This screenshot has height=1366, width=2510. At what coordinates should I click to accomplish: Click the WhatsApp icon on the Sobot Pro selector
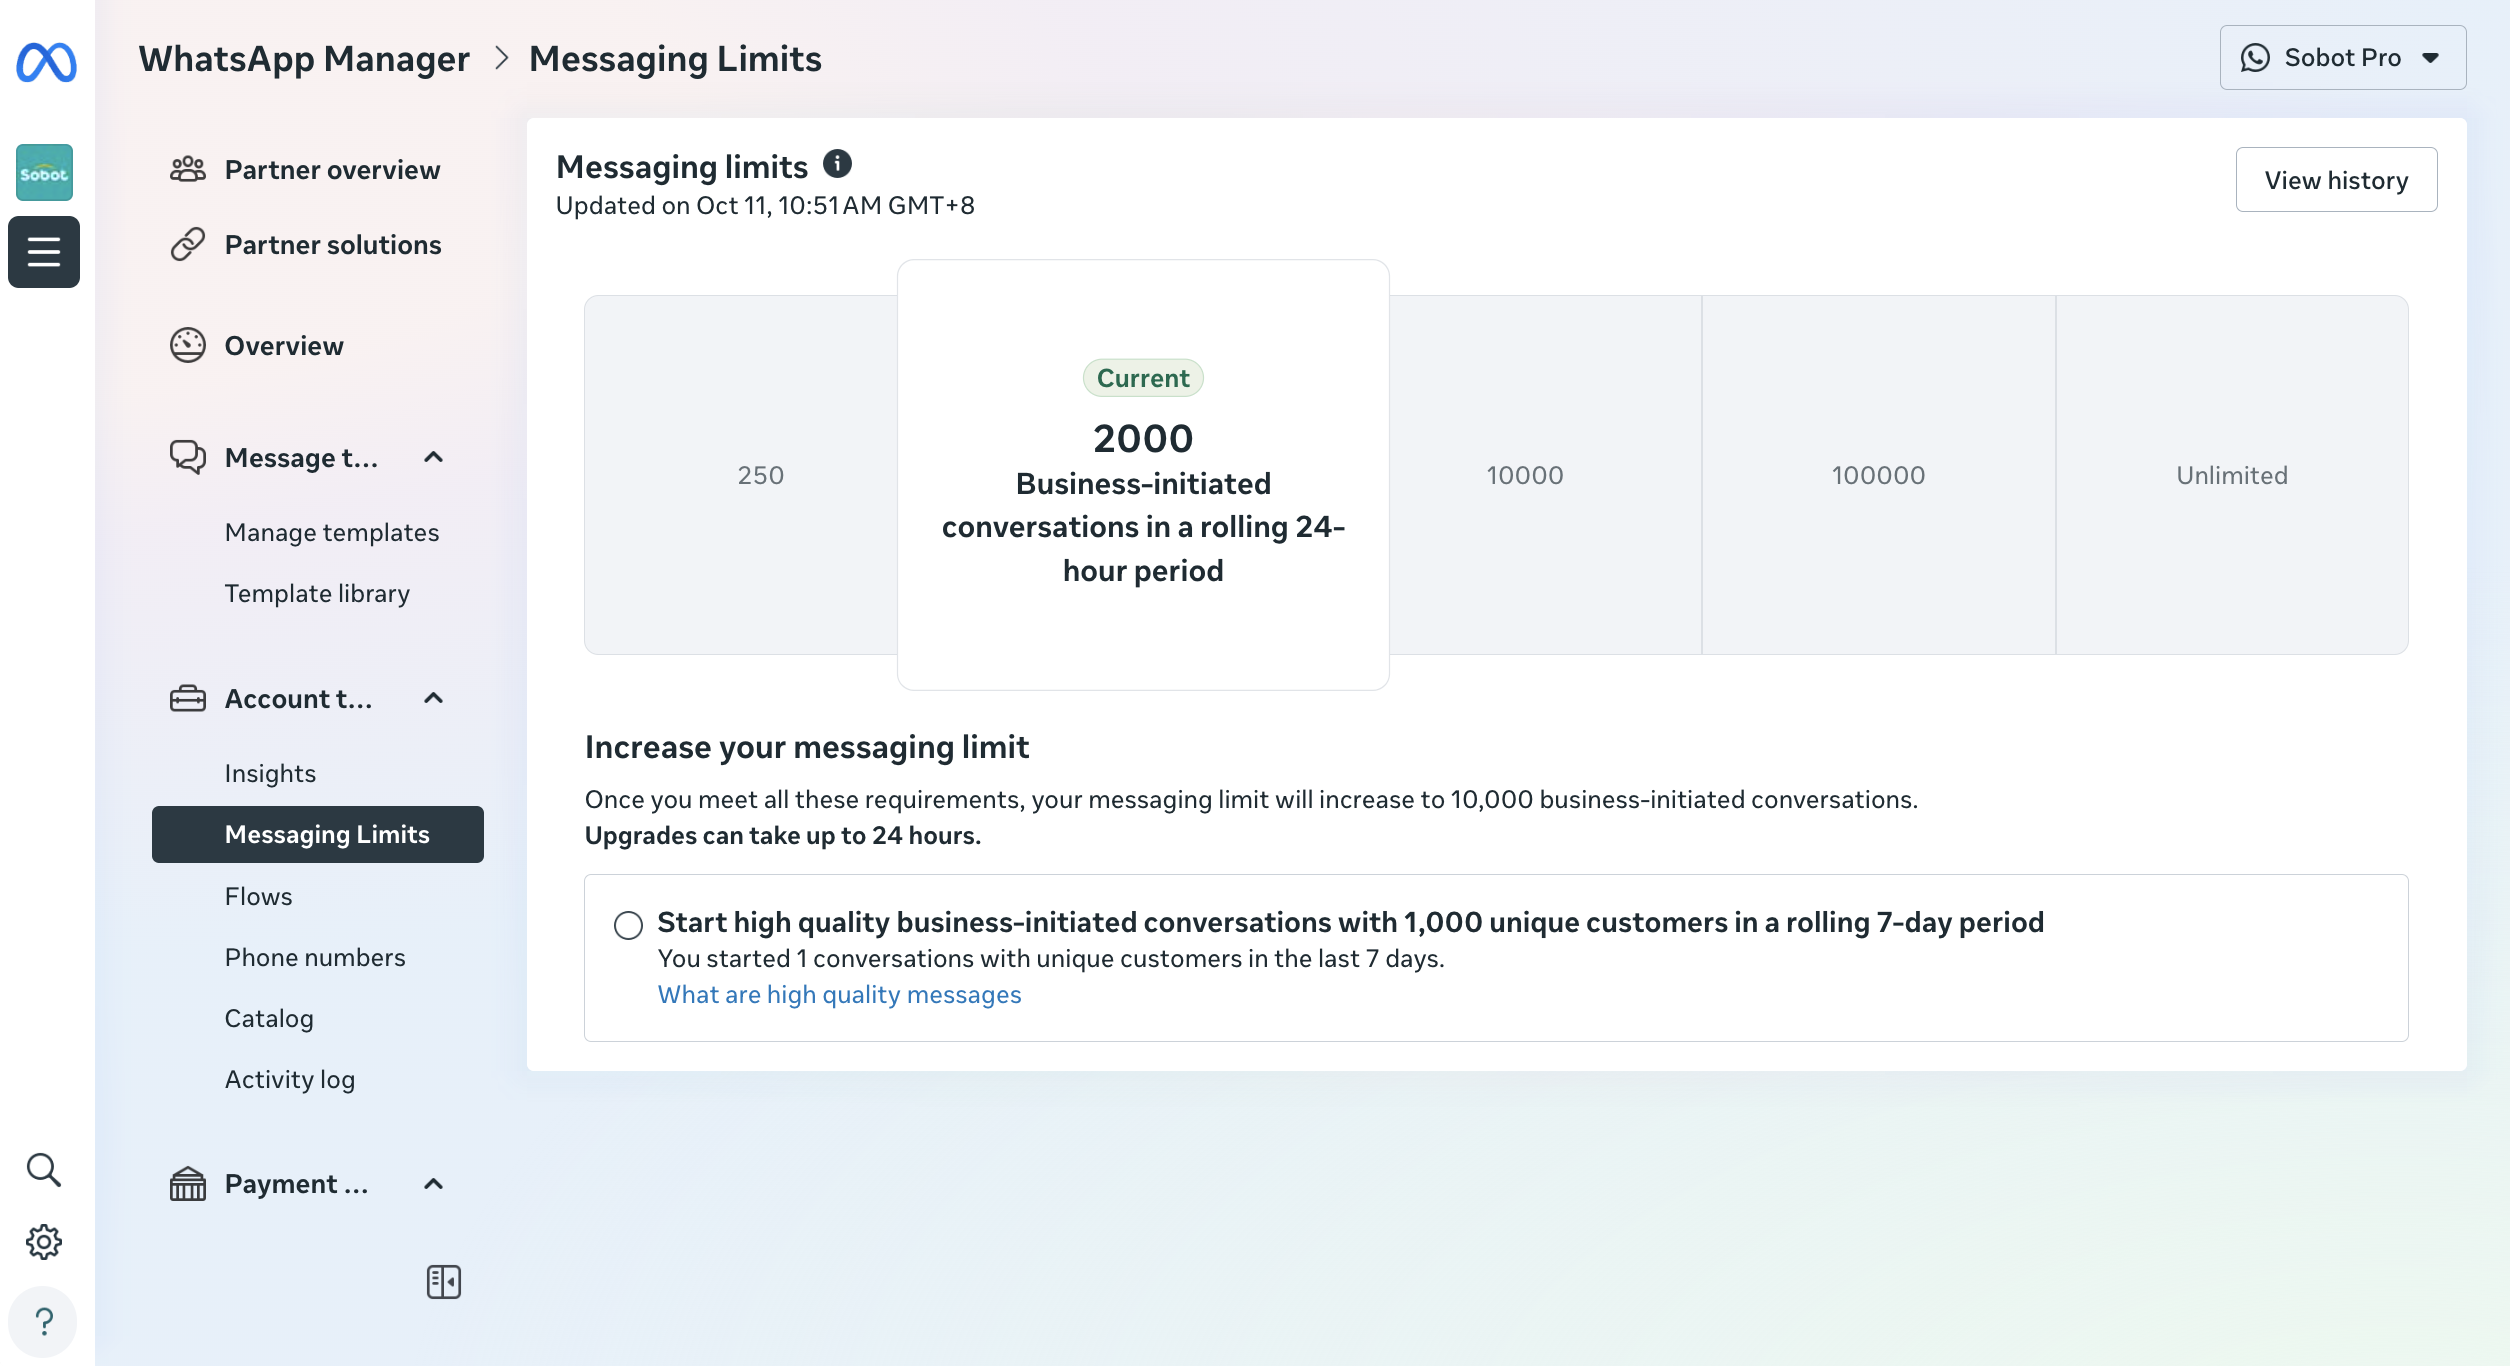(x=2255, y=58)
